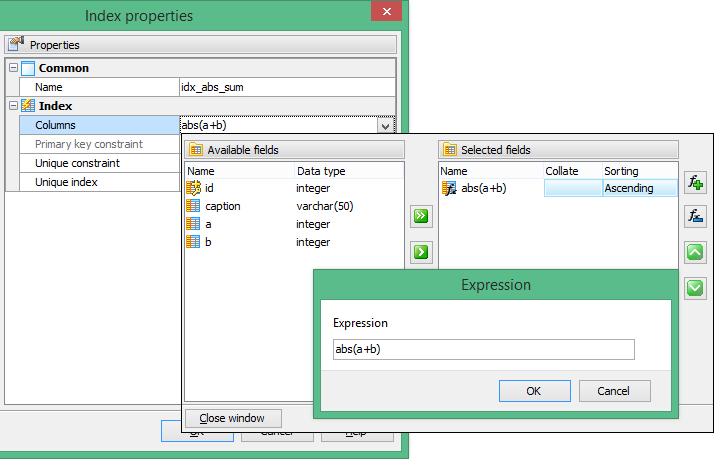
Task: Click the abs(a+b) expression field icon
Action: pyautogui.click(x=449, y=188)
